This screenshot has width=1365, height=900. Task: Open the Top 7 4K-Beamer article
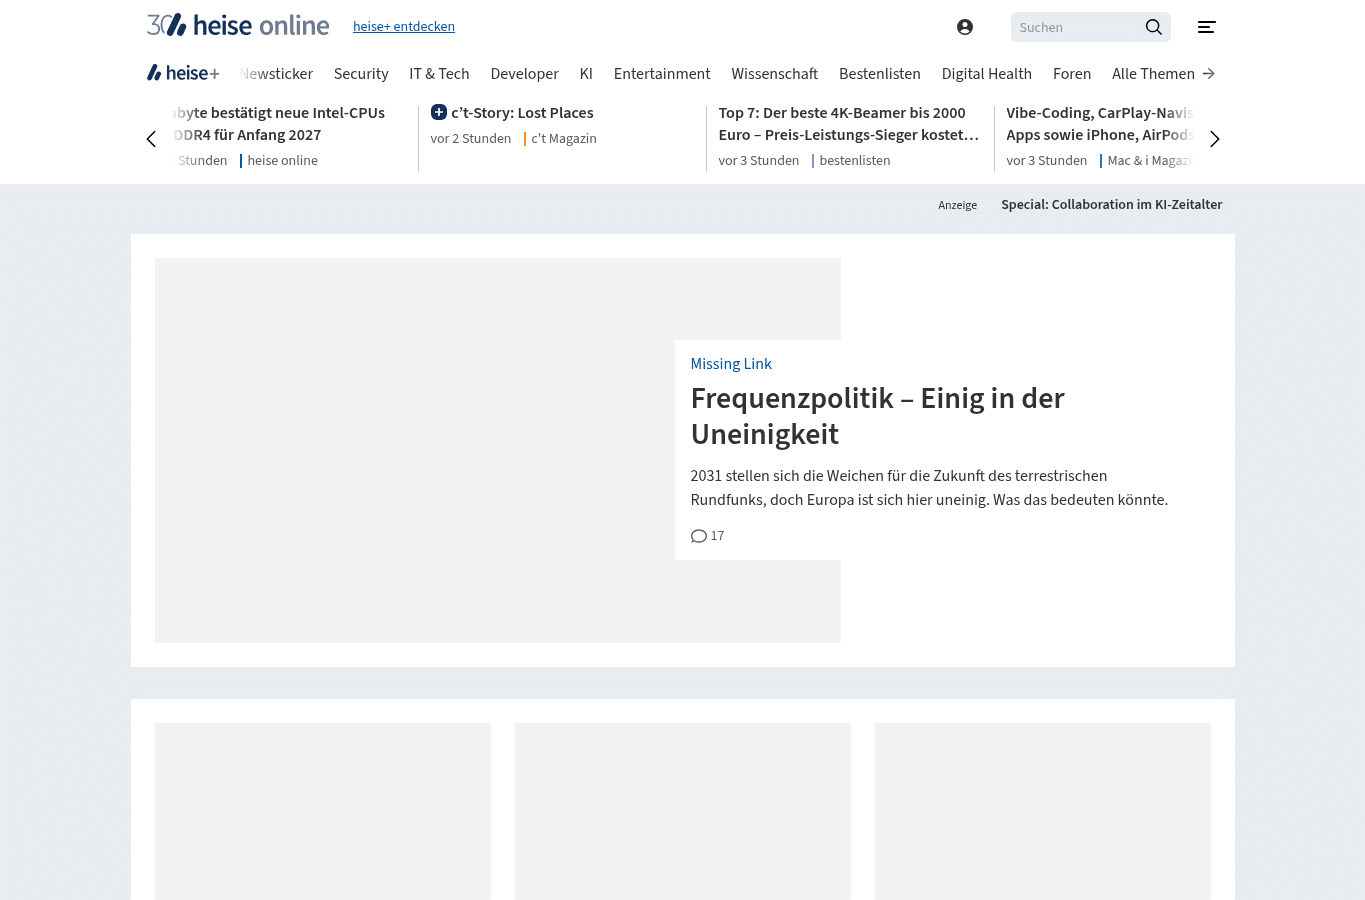click(x=848, y=124)
